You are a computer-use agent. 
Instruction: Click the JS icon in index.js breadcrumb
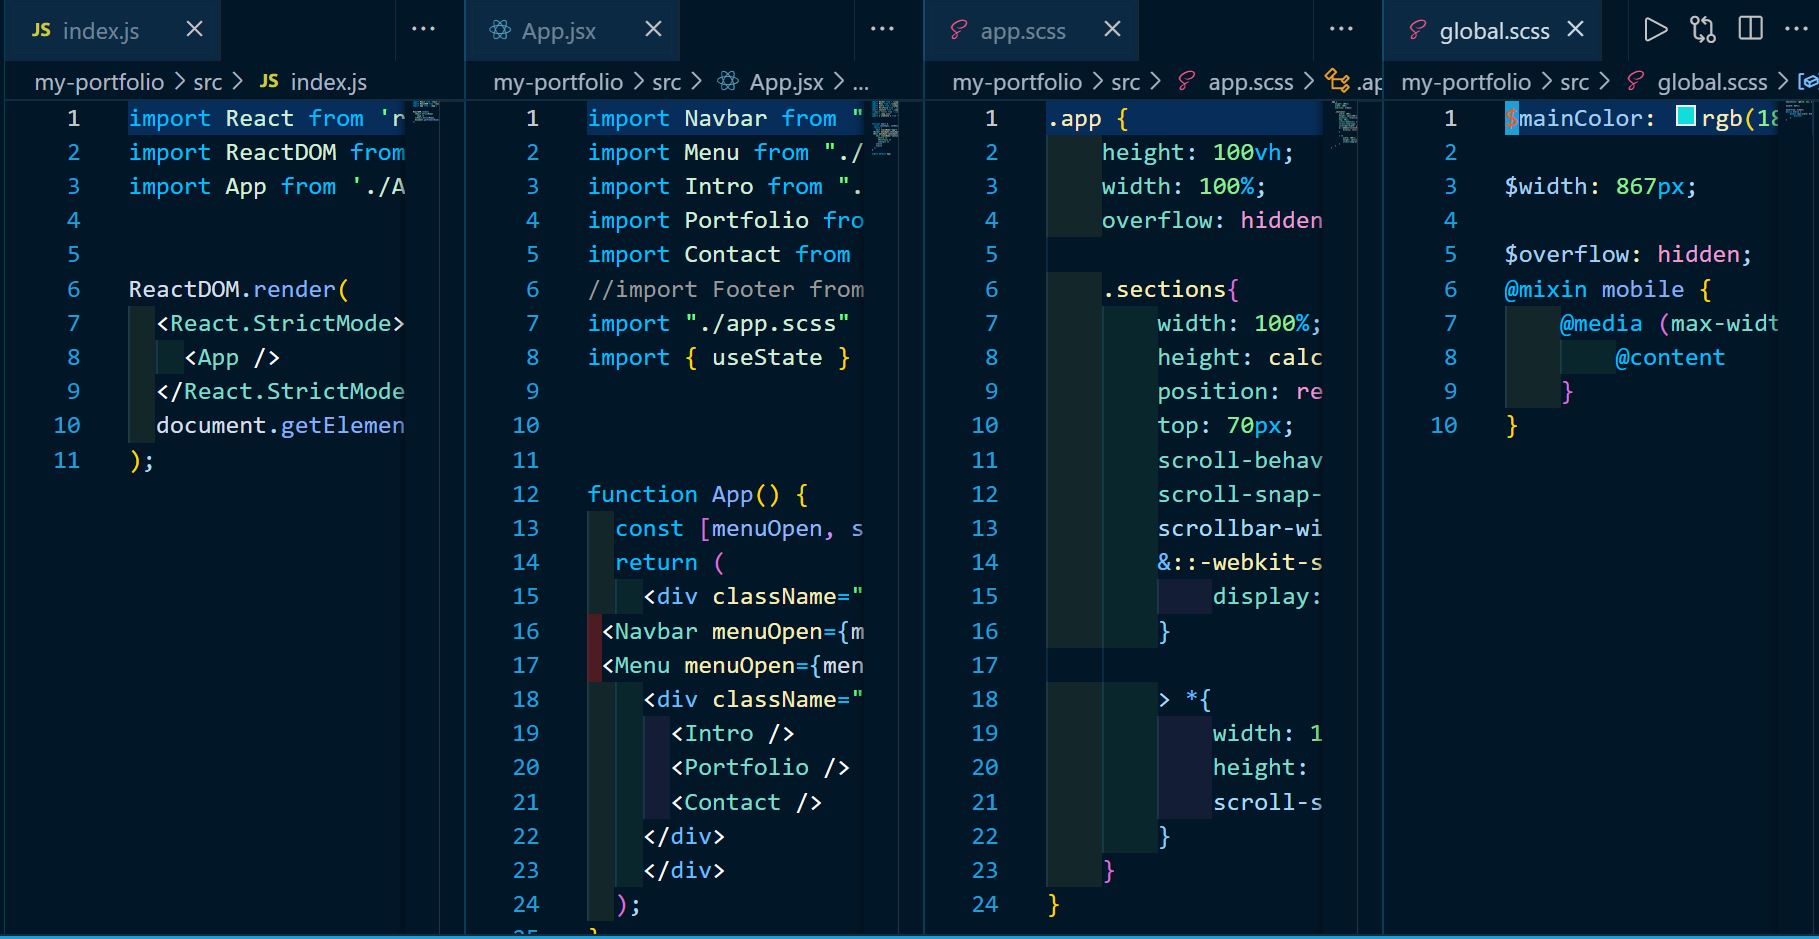pos(269,81)
